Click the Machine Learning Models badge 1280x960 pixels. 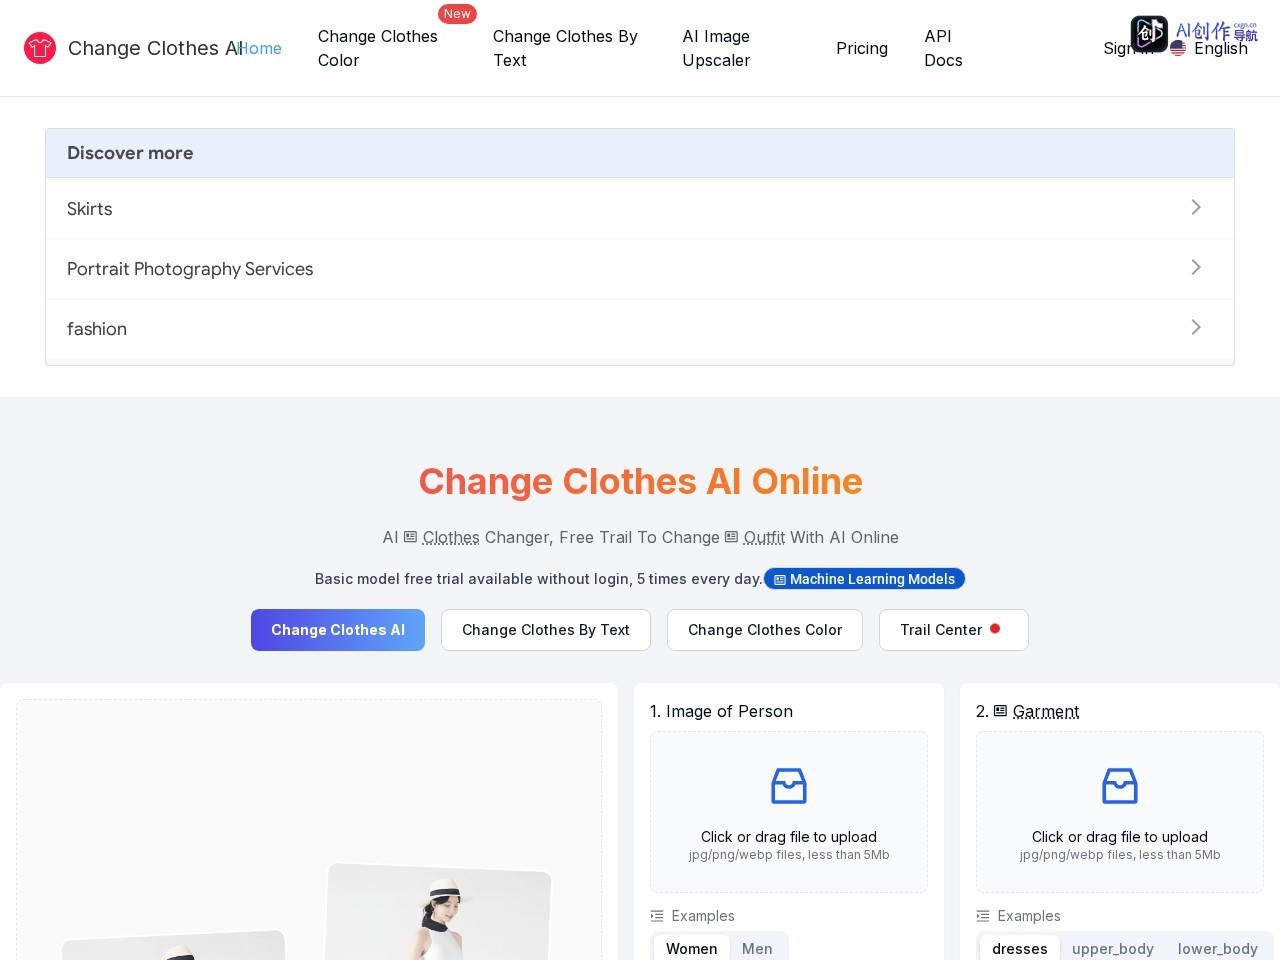(864, 579)
